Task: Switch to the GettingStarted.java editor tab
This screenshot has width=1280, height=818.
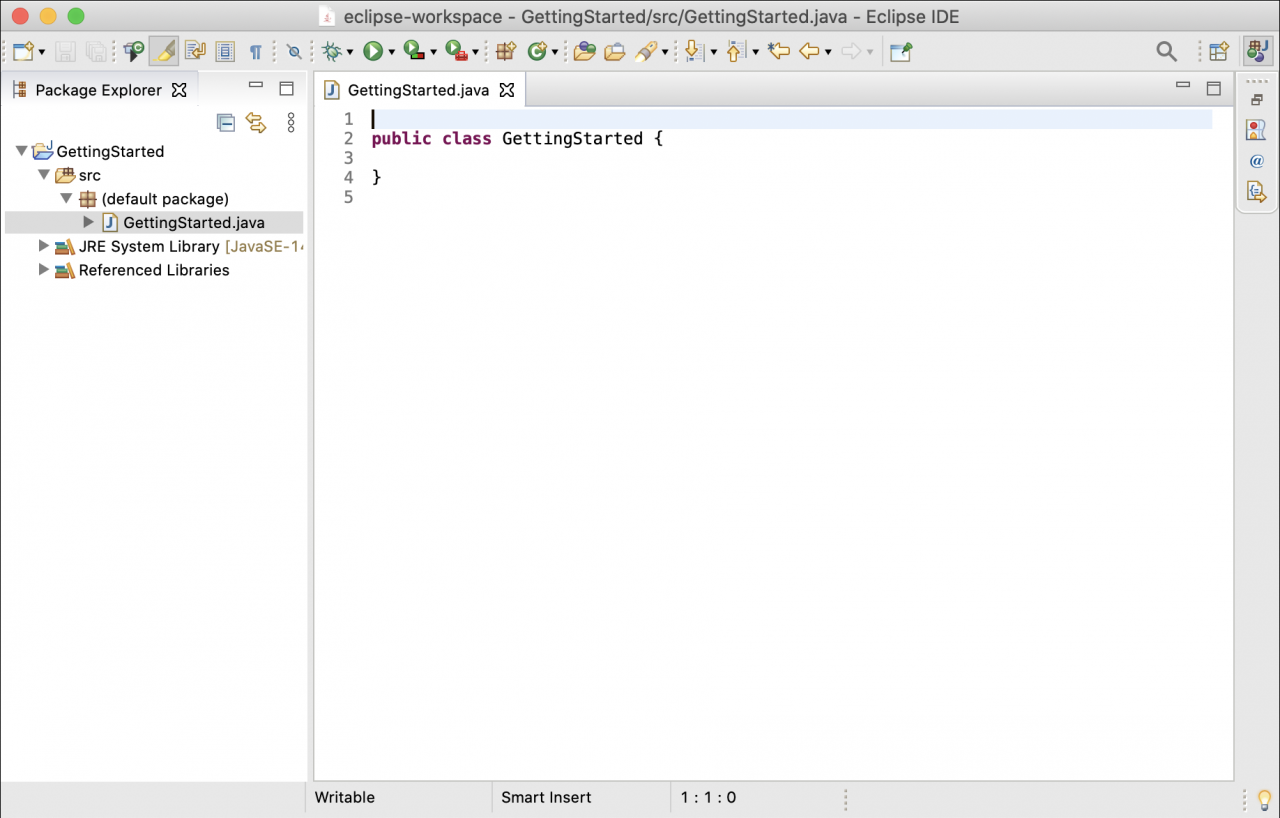Action: pyautogui.click(x=417, y=89)
